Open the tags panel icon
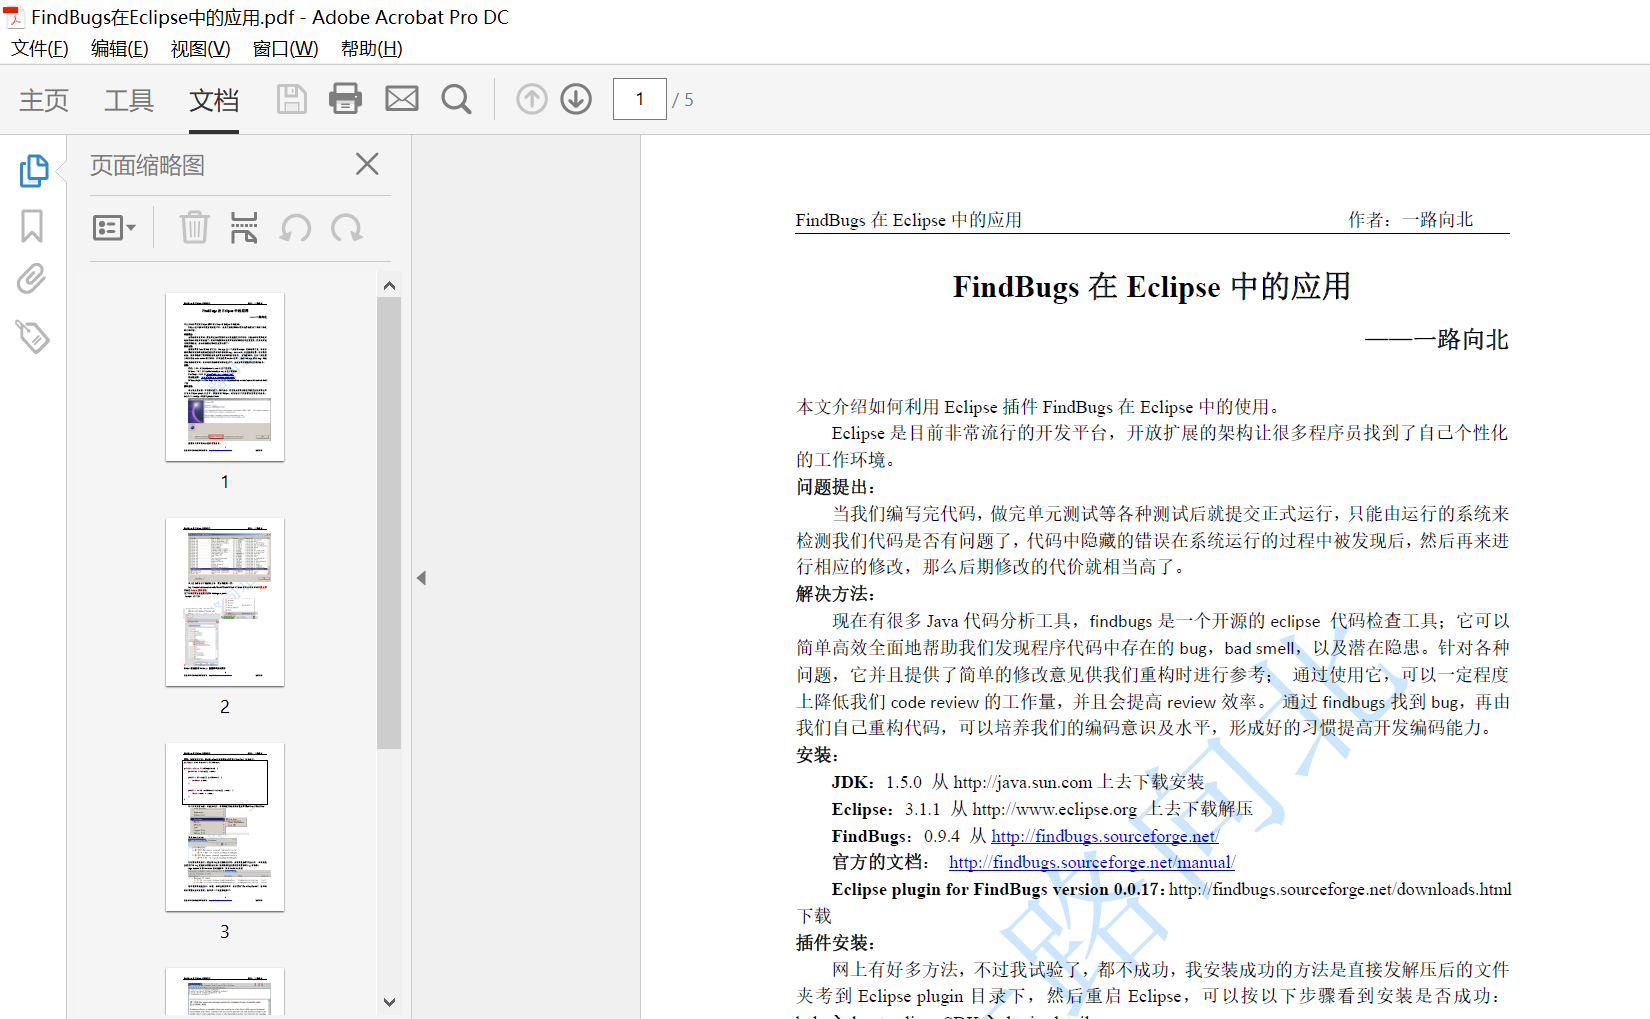This screenshot has width=1650, height=1019. [32, 336]
